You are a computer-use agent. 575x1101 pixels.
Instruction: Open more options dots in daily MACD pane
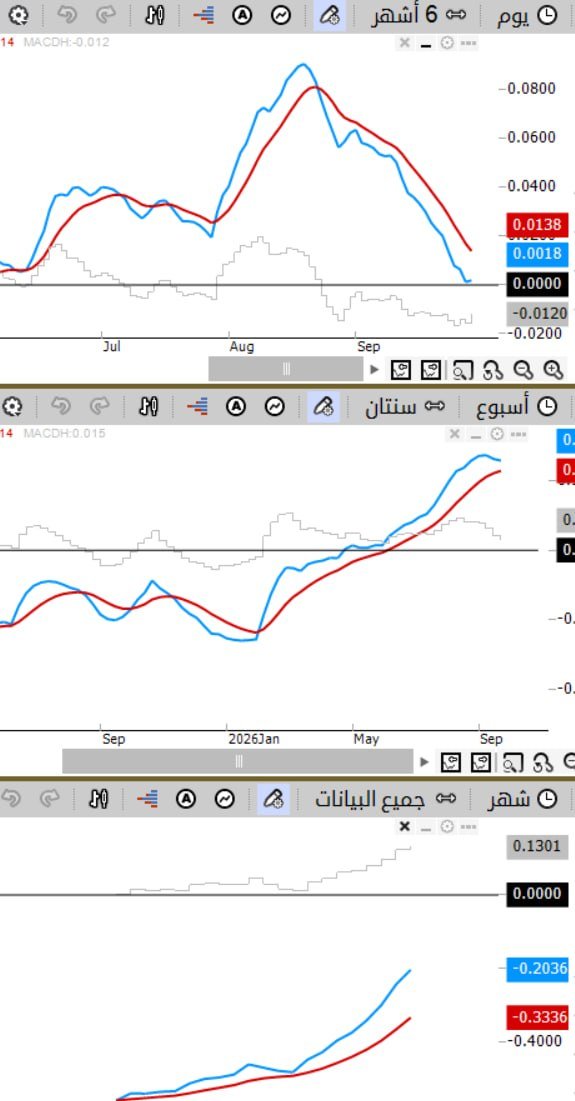click(x=468, y=44)
